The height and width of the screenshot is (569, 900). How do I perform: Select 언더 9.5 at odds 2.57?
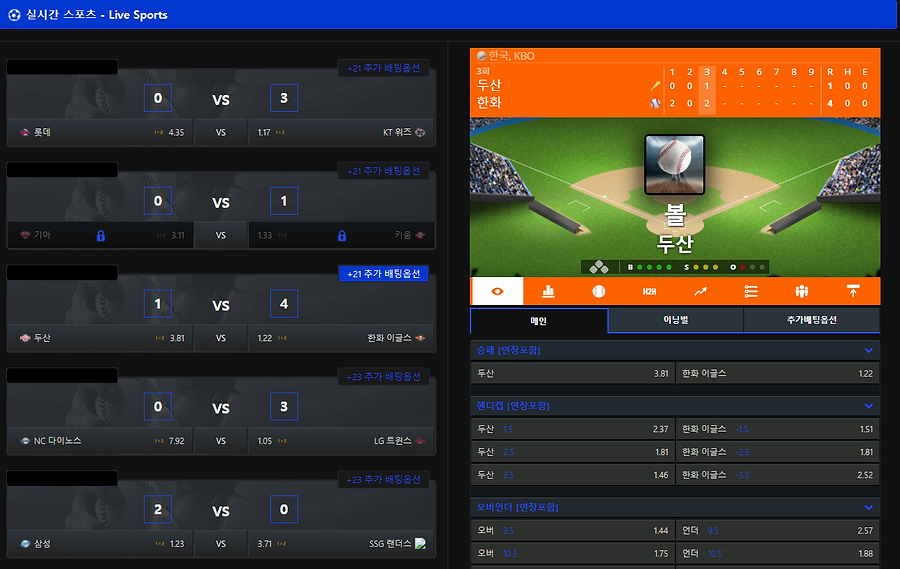click(778, 531)
